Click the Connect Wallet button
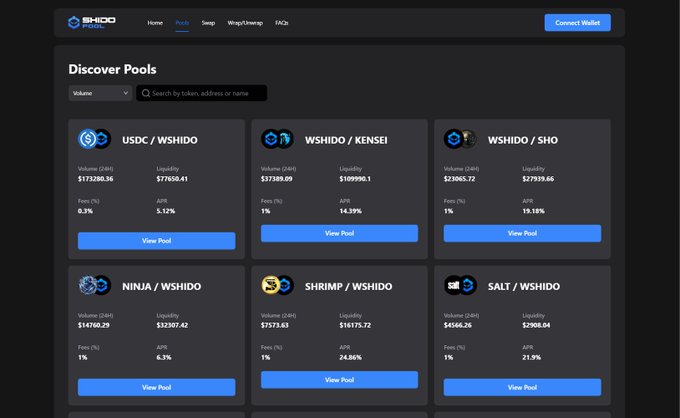Viewport: 680px width, 418px height. [x=578, y=23]
